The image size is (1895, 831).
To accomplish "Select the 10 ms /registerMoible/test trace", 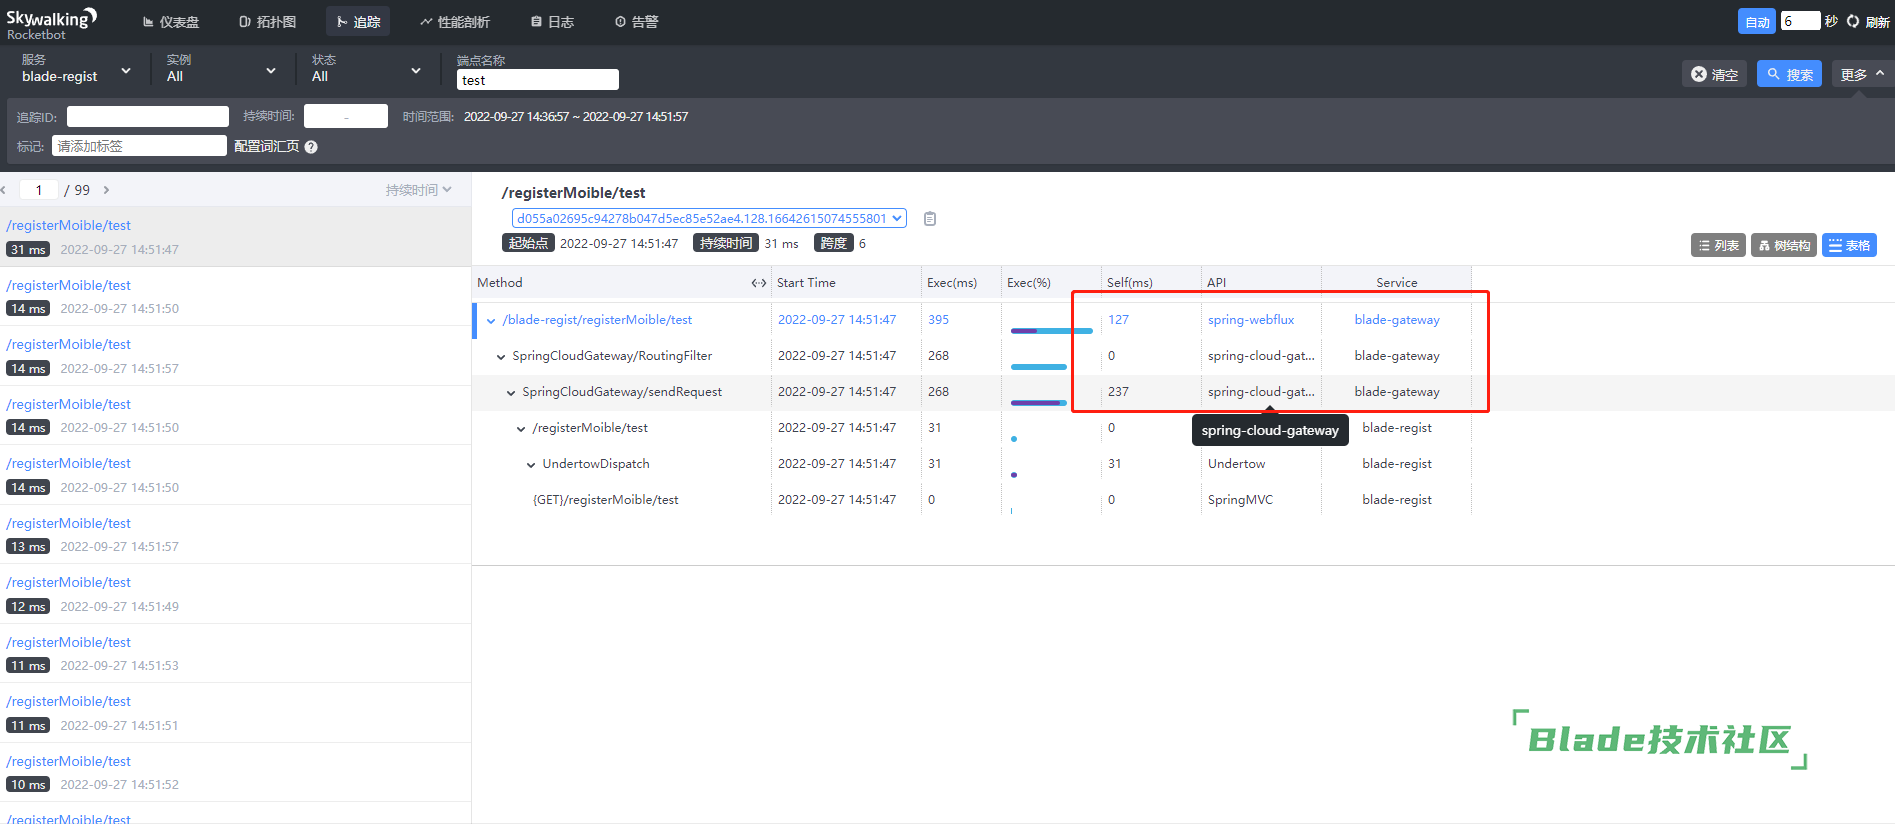I will coord(235,772).
